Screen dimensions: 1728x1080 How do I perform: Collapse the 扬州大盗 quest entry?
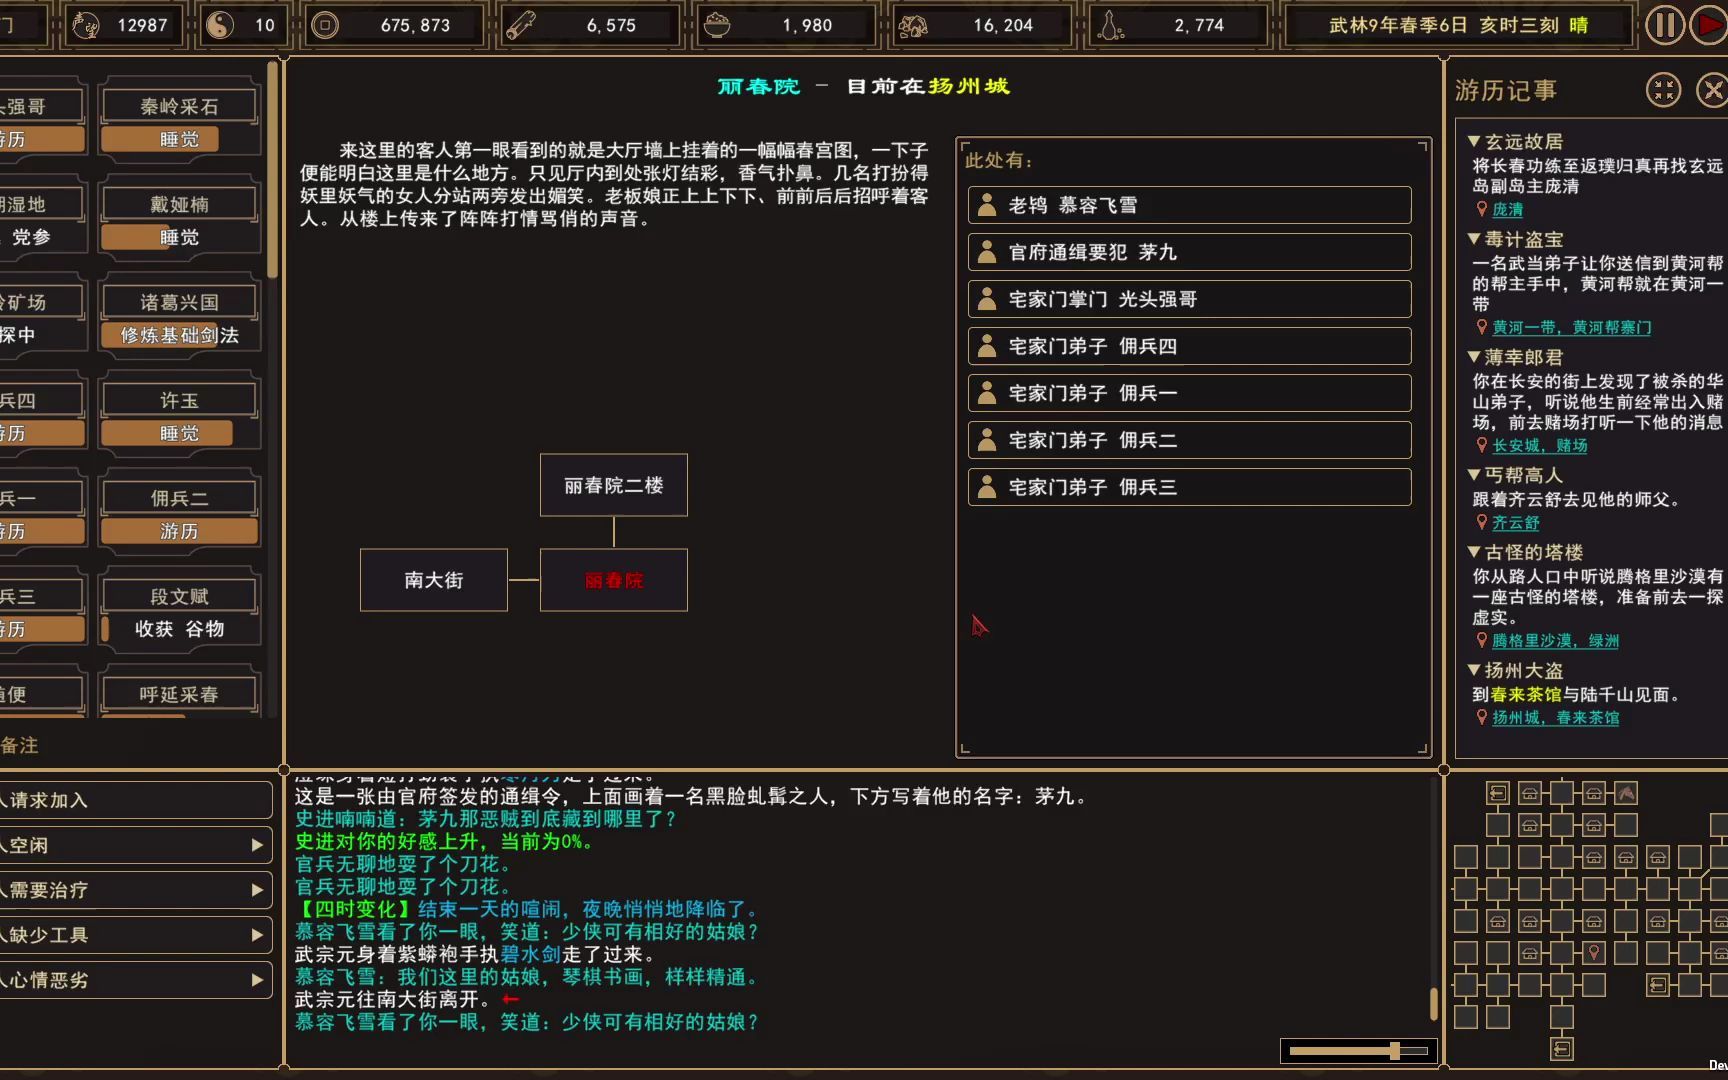click(1474, 670)
